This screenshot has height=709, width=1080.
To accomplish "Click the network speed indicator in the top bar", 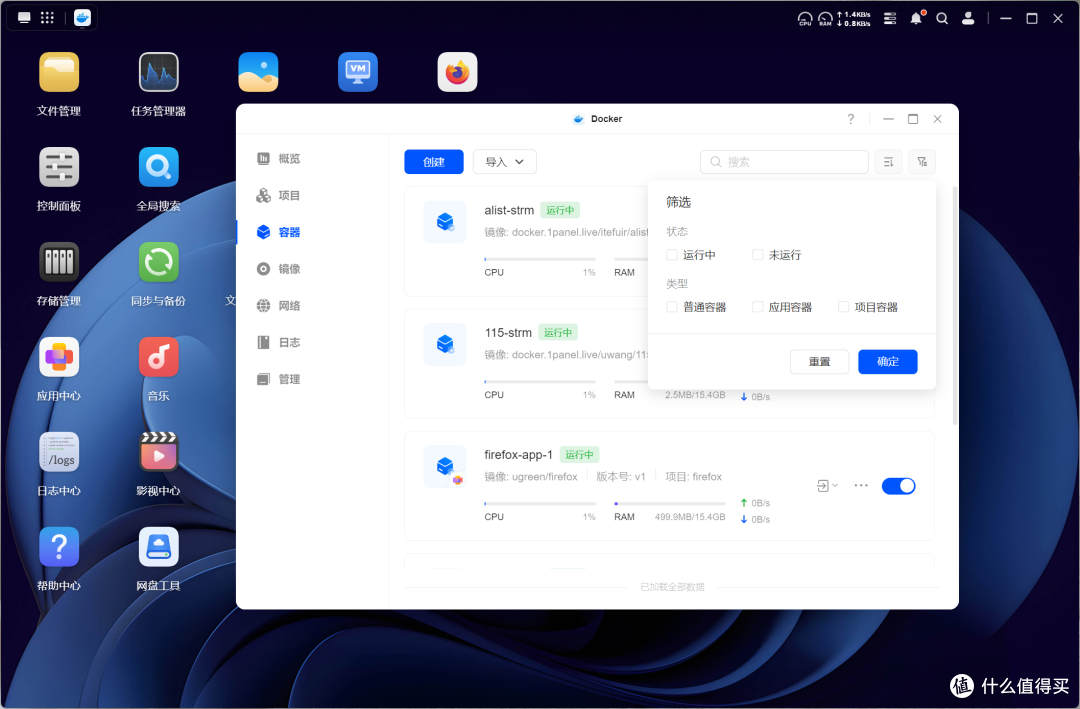I will tap(854, 19).
